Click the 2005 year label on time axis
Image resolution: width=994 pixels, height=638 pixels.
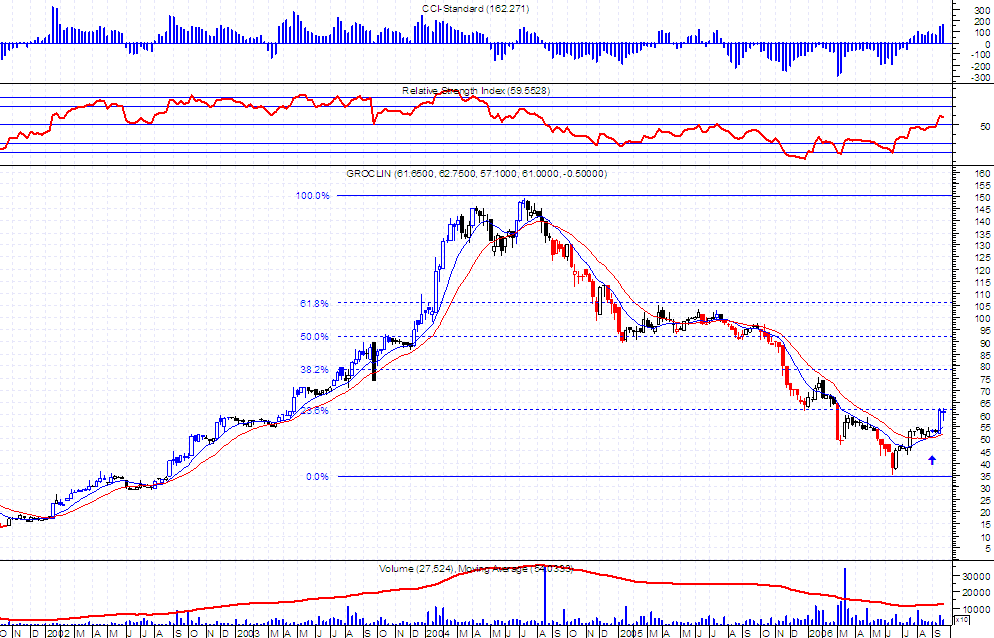pos(631,633)
